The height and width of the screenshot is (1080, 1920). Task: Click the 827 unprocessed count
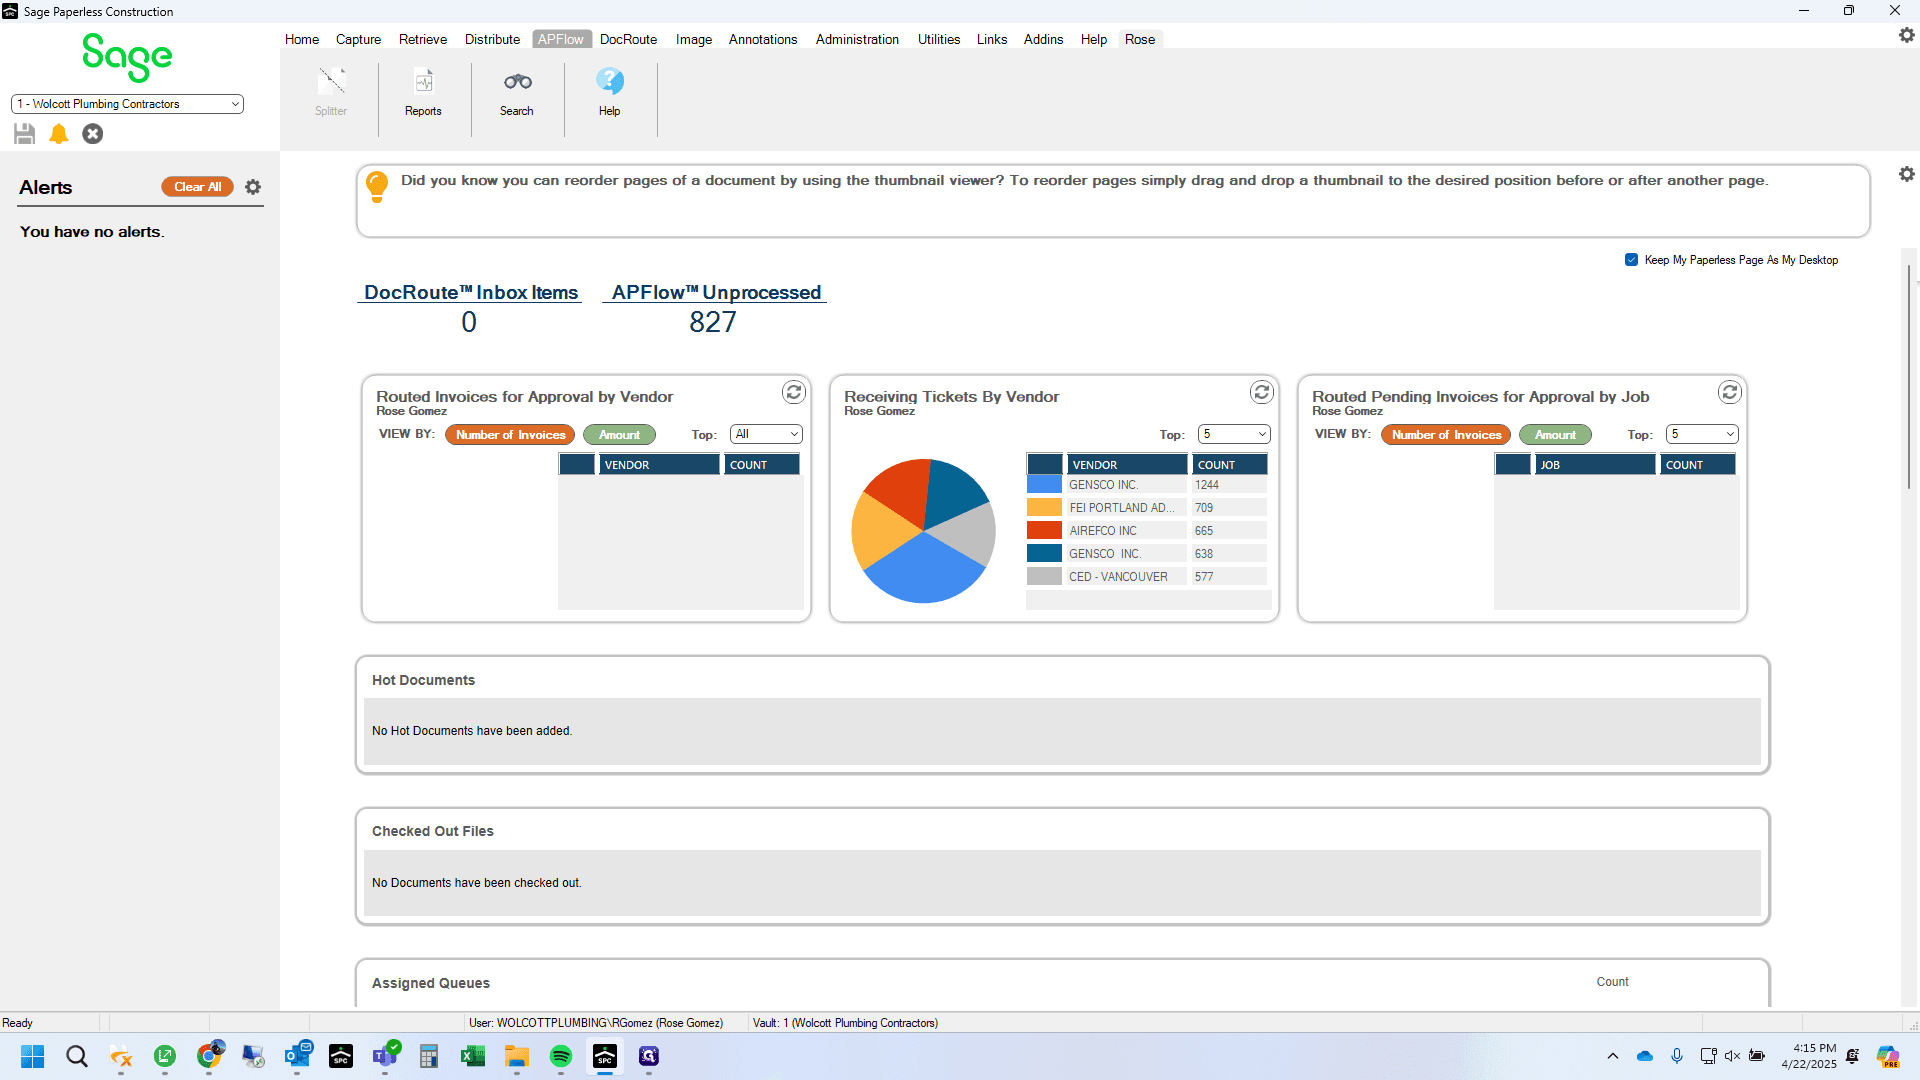tap(713, 322)
